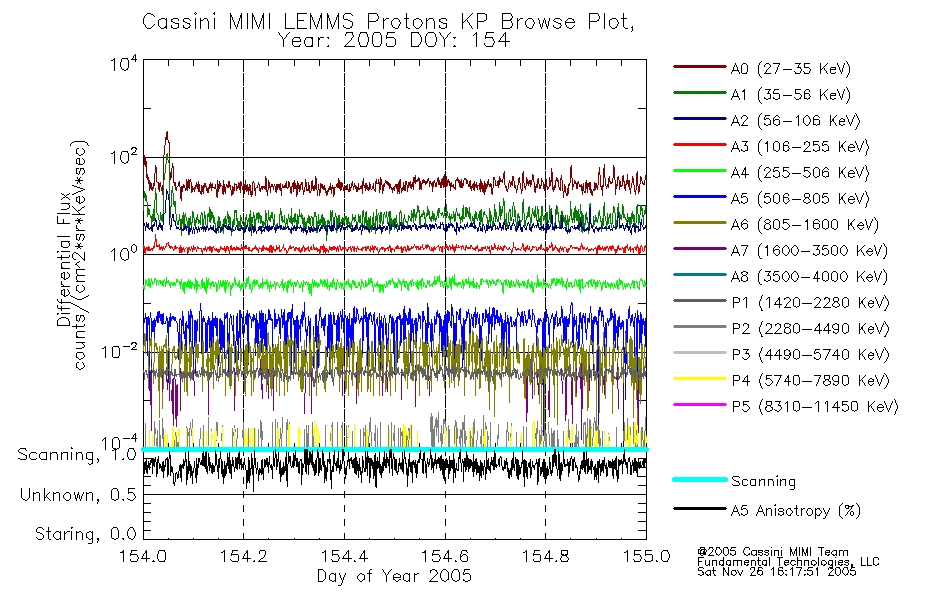This screenshot has height=600, width=950.
Task: Click the P3 (4490-5740 KeV) legend label
Action: [810, 355]
